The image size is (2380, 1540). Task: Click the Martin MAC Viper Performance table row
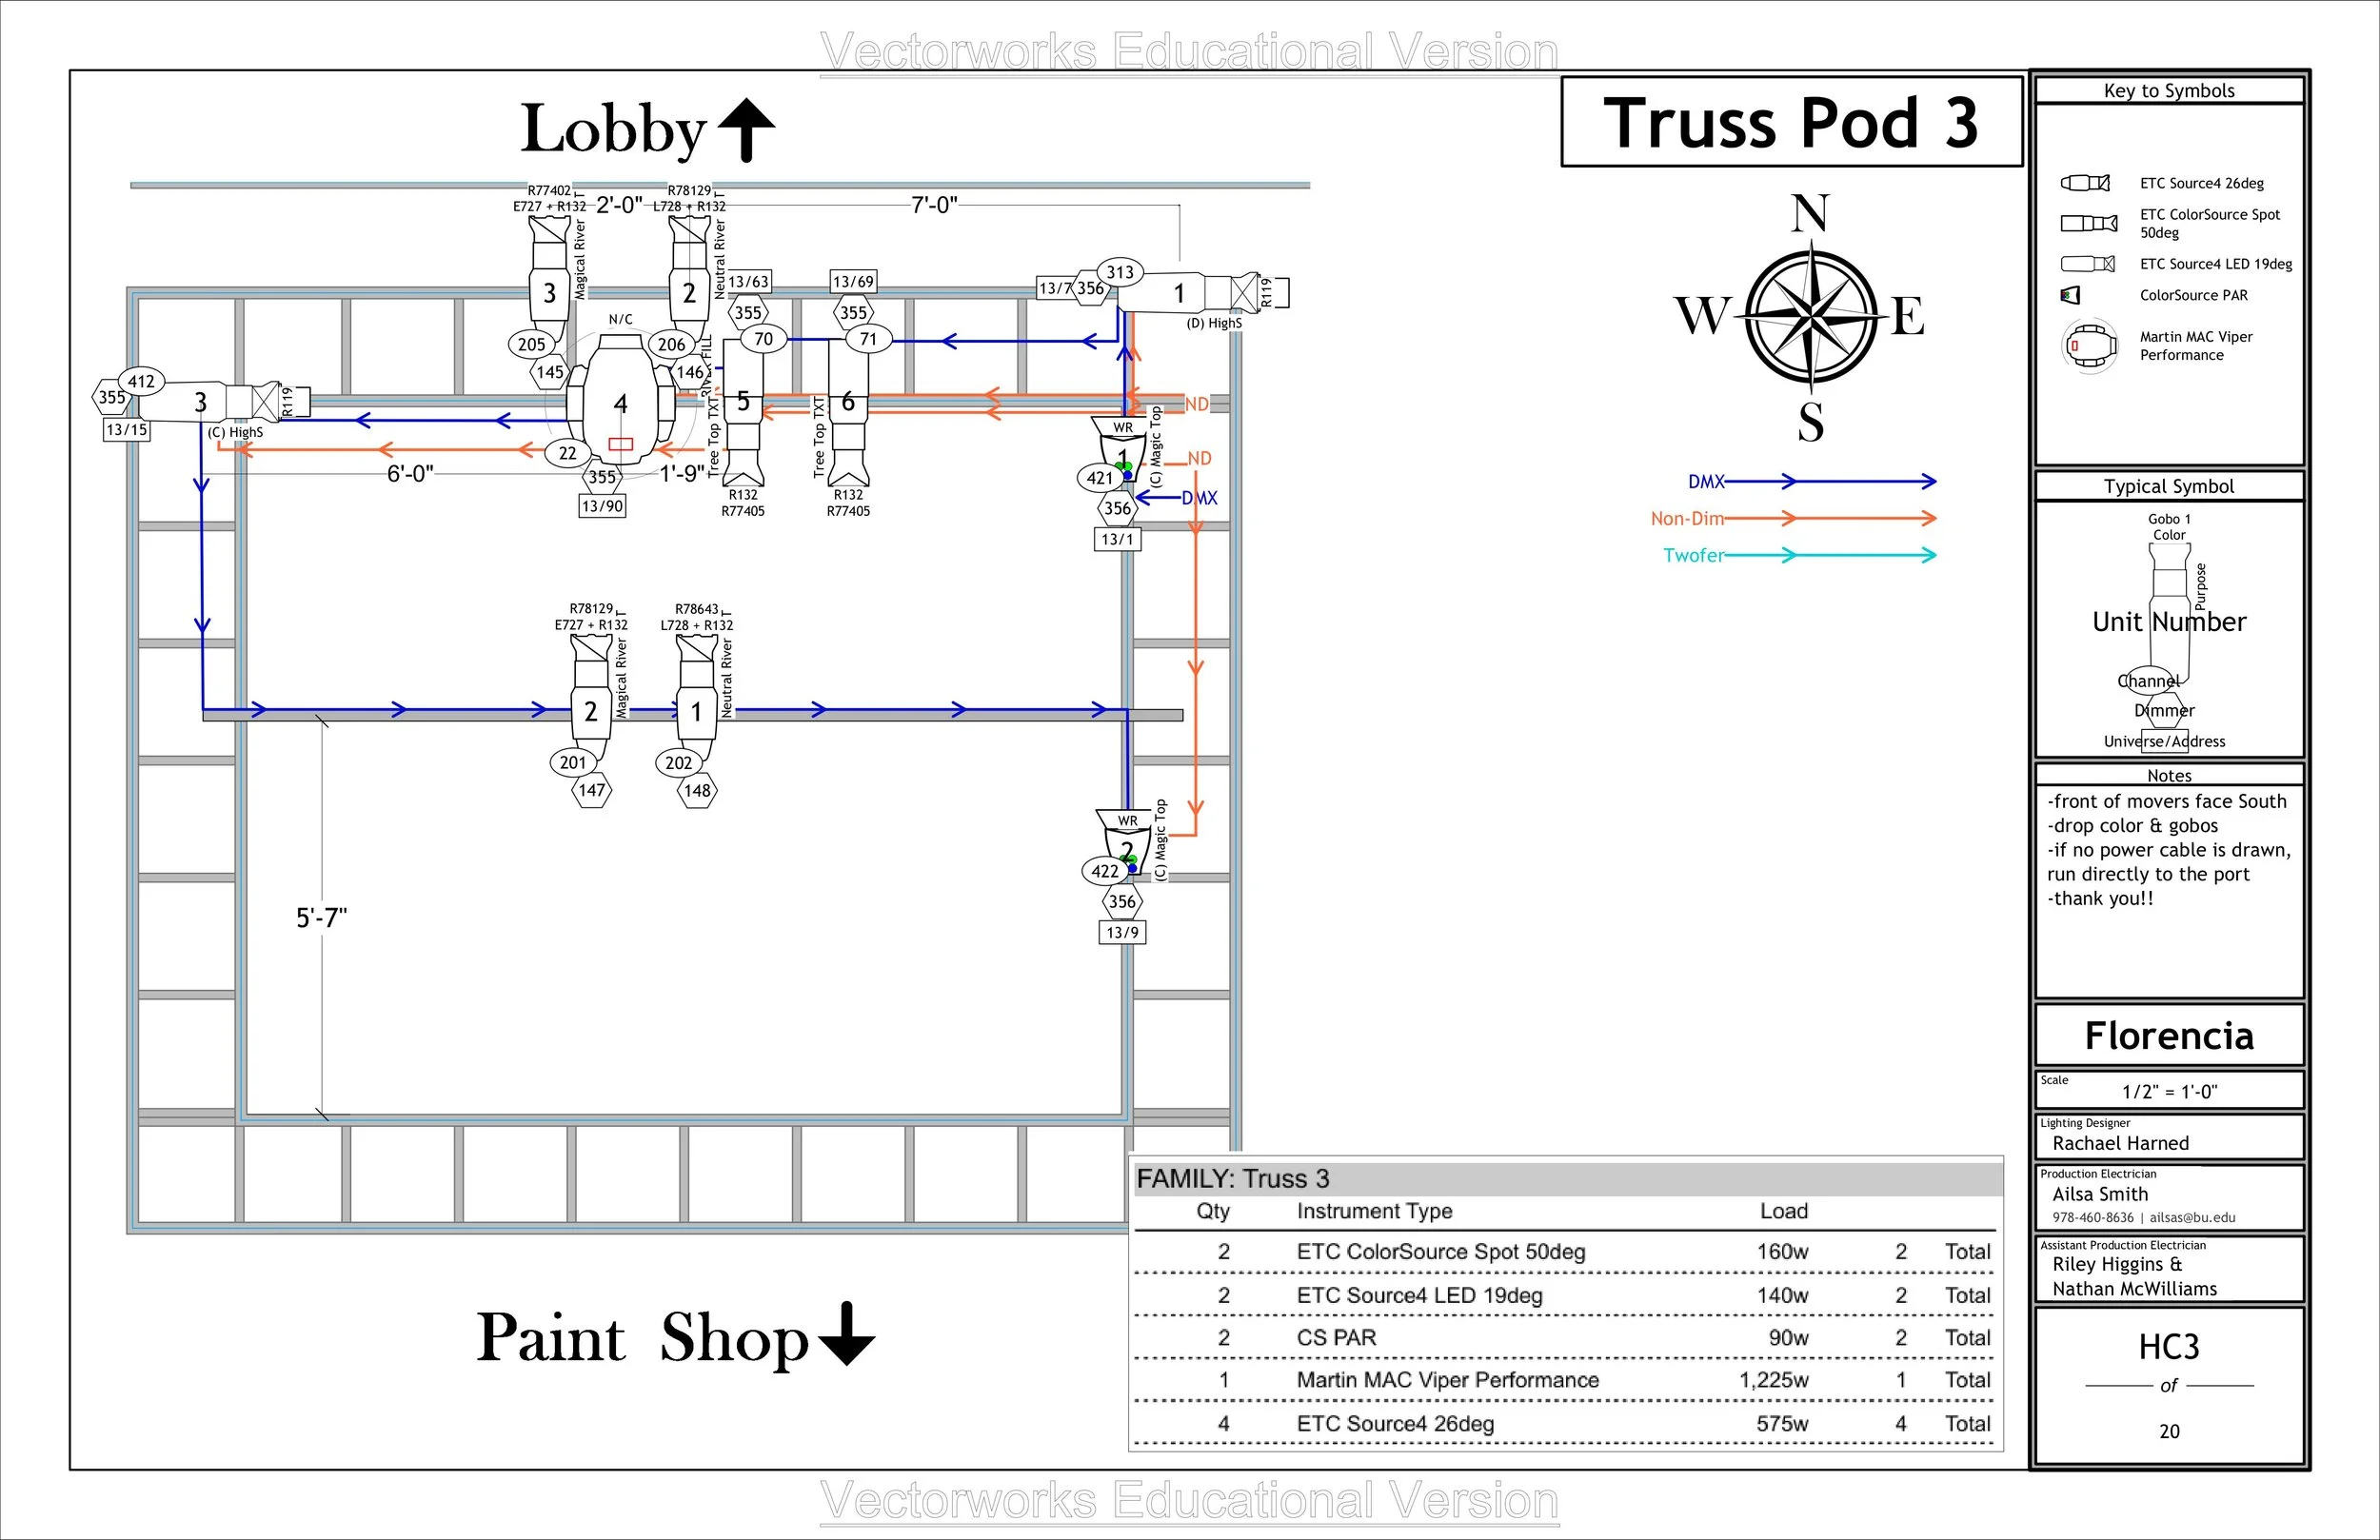(x=1447, y=1380)
